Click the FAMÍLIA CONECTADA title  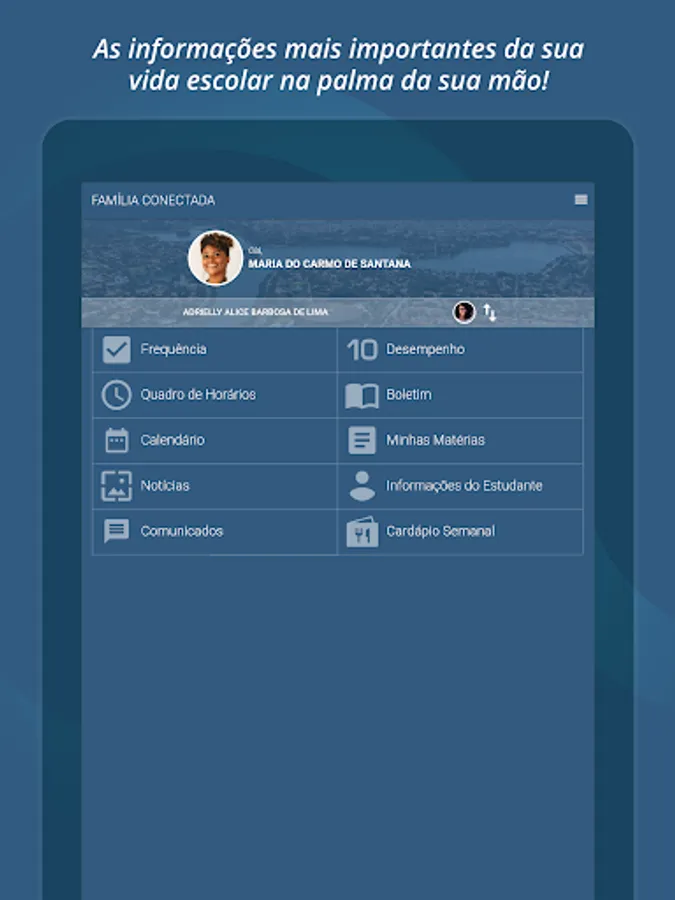coord(153,200)
